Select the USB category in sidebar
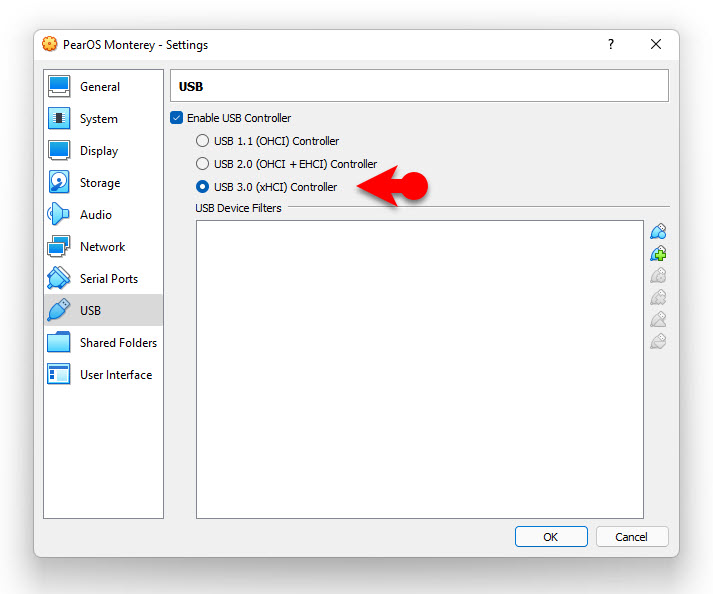Screen dimensions: 713x594 [103, 310]
